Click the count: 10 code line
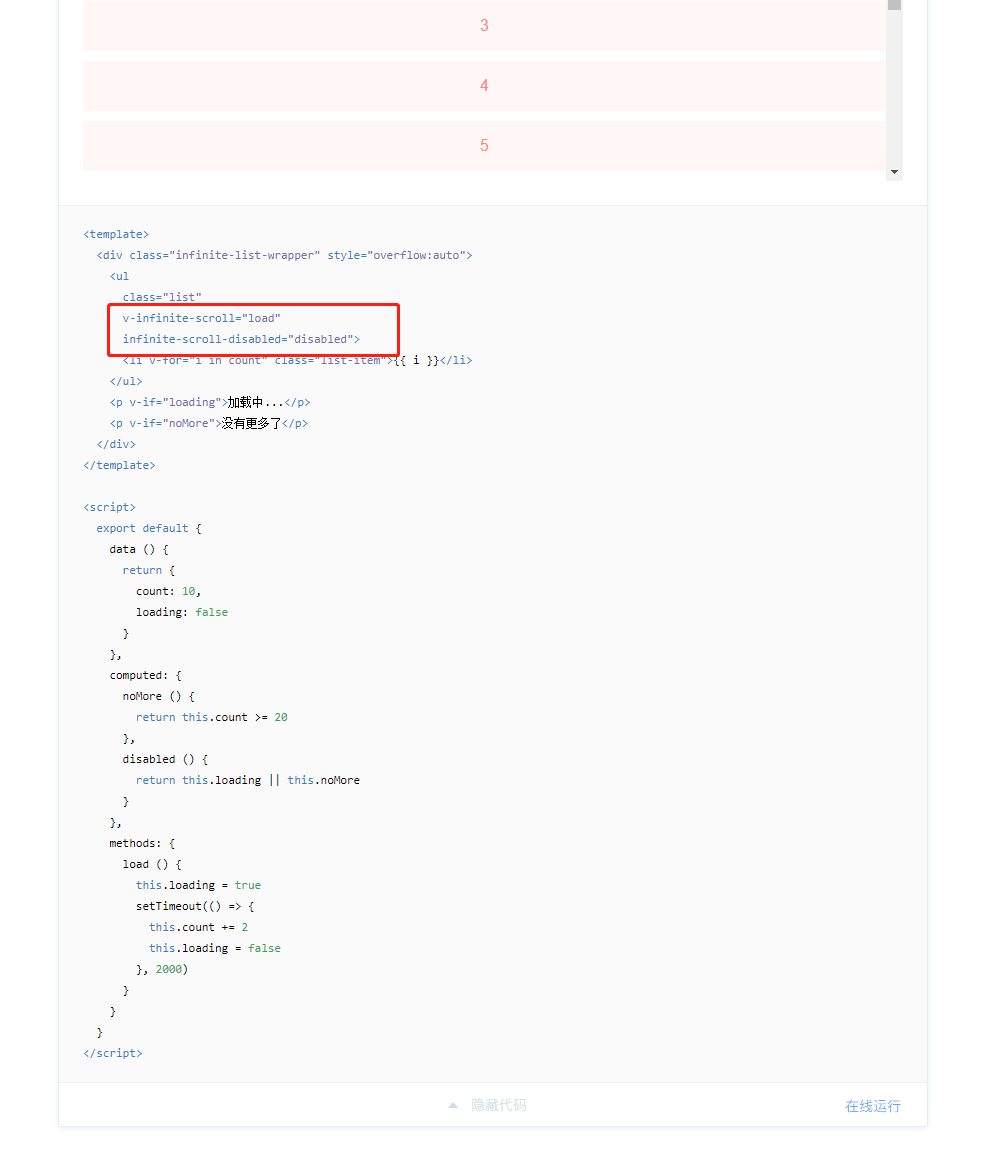The width and height of the screenshot is (1001, 1154). point(169,592)
